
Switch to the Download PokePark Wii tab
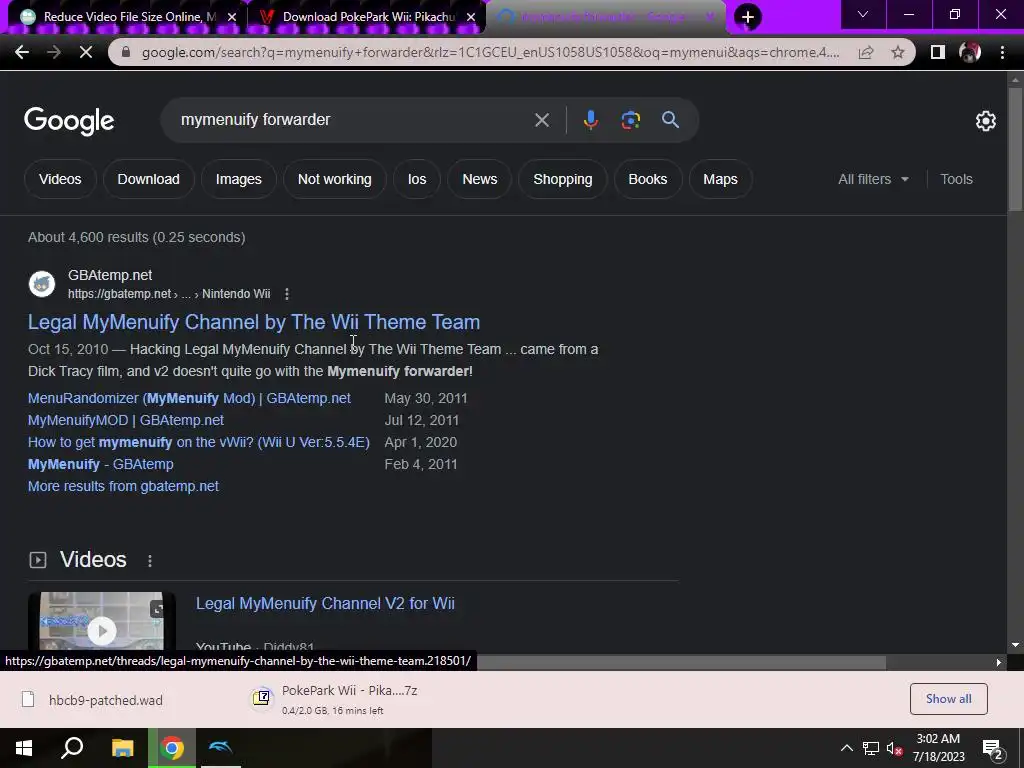click(x=368, y=17)
